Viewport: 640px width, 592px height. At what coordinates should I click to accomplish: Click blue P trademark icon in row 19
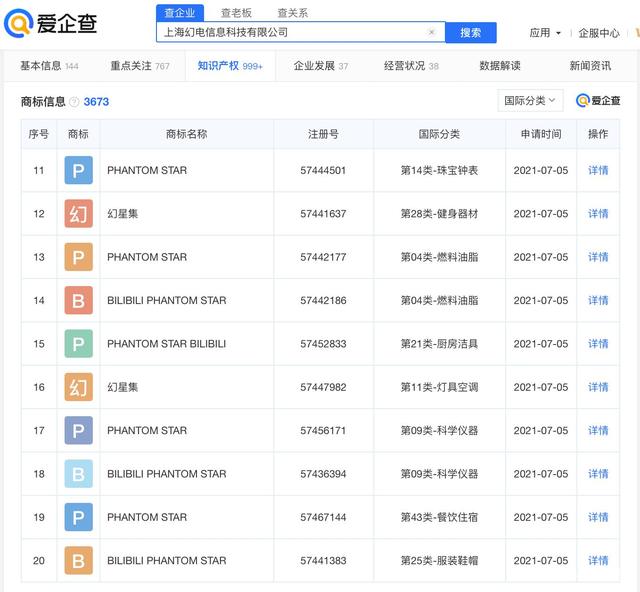(x=78, y=517)
